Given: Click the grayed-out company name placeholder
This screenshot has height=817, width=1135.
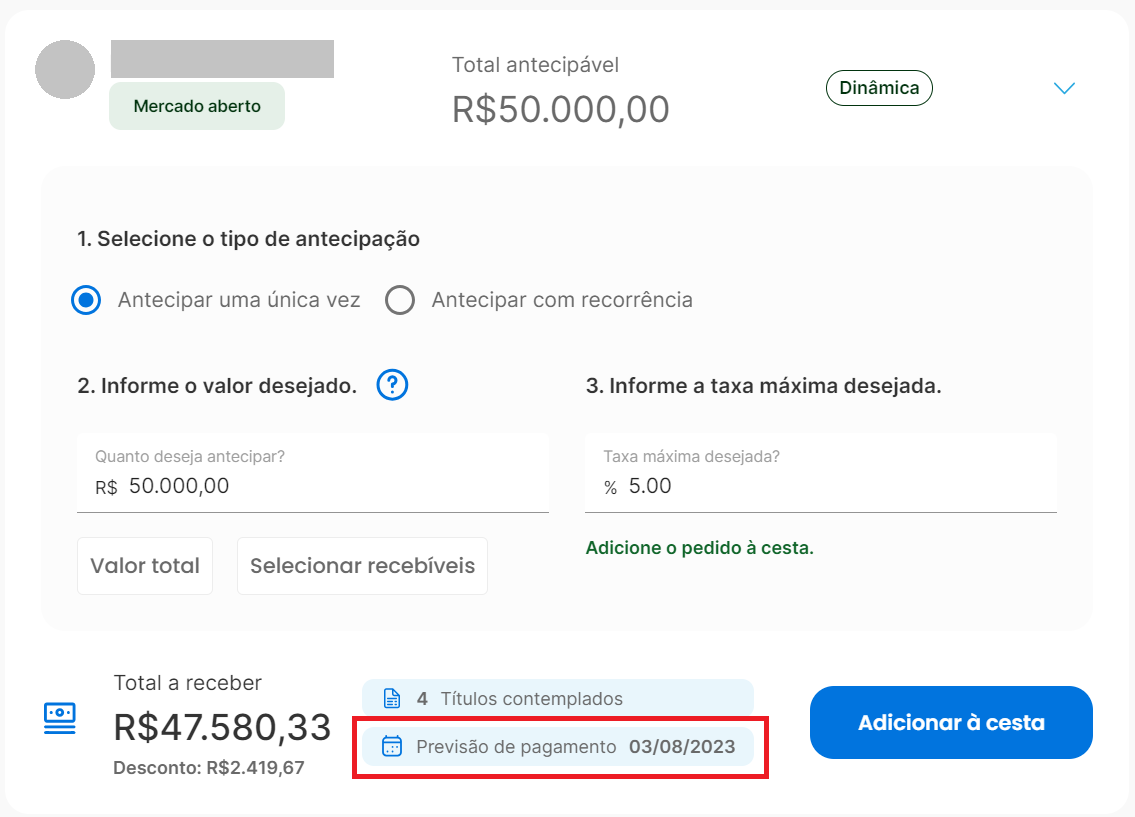Looking at the screenshot, I should (222, 59).
